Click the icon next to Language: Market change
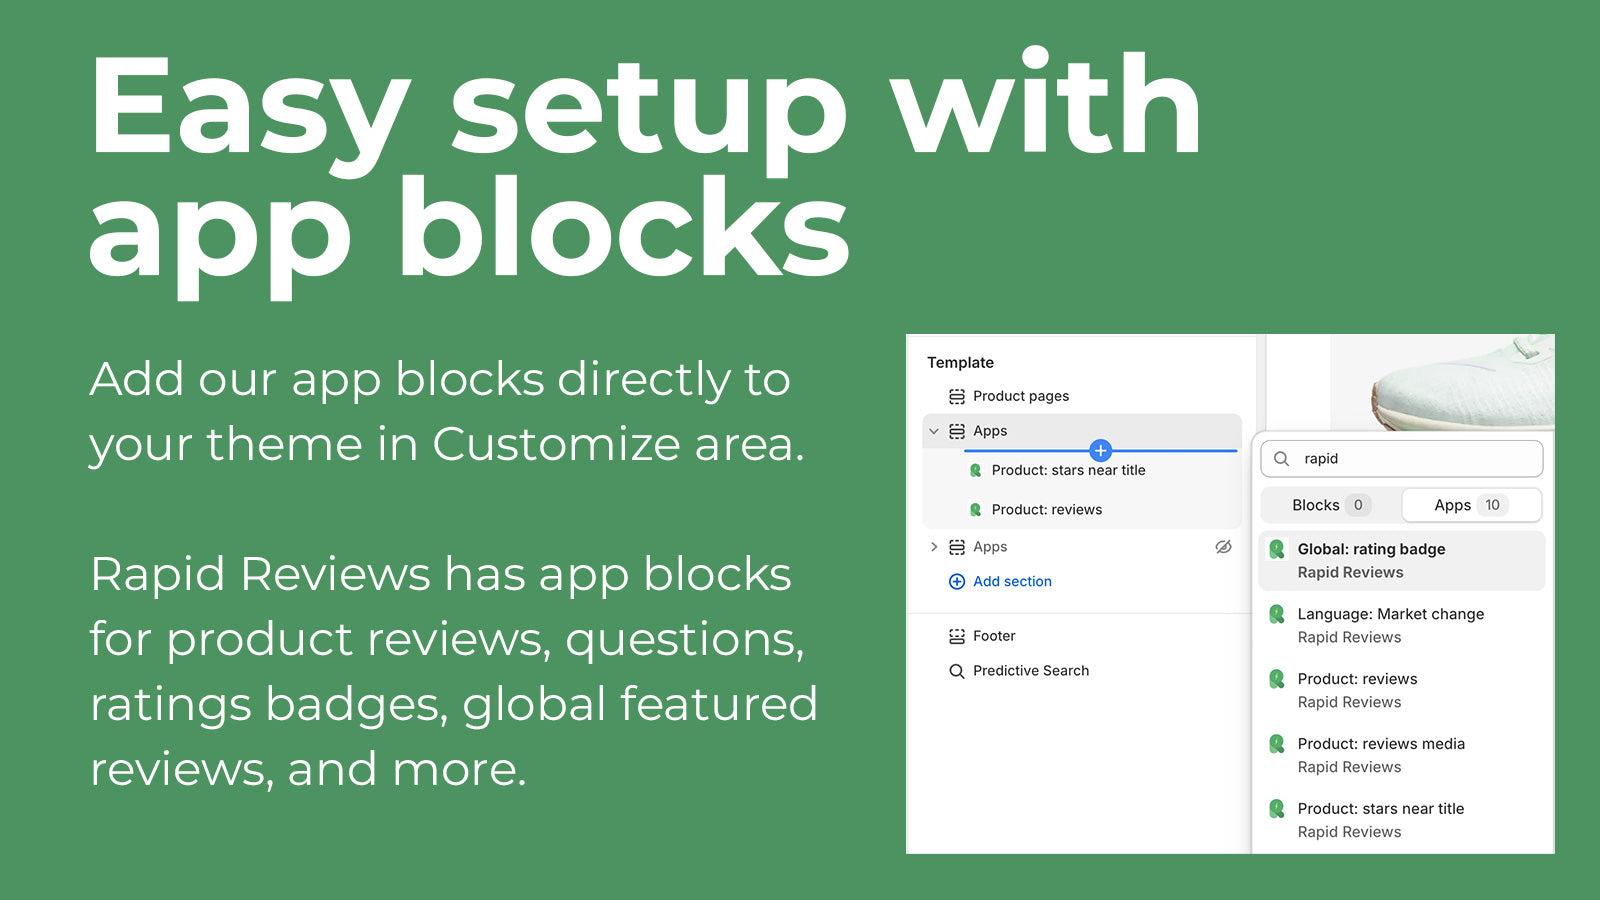 coord(1277,614)
